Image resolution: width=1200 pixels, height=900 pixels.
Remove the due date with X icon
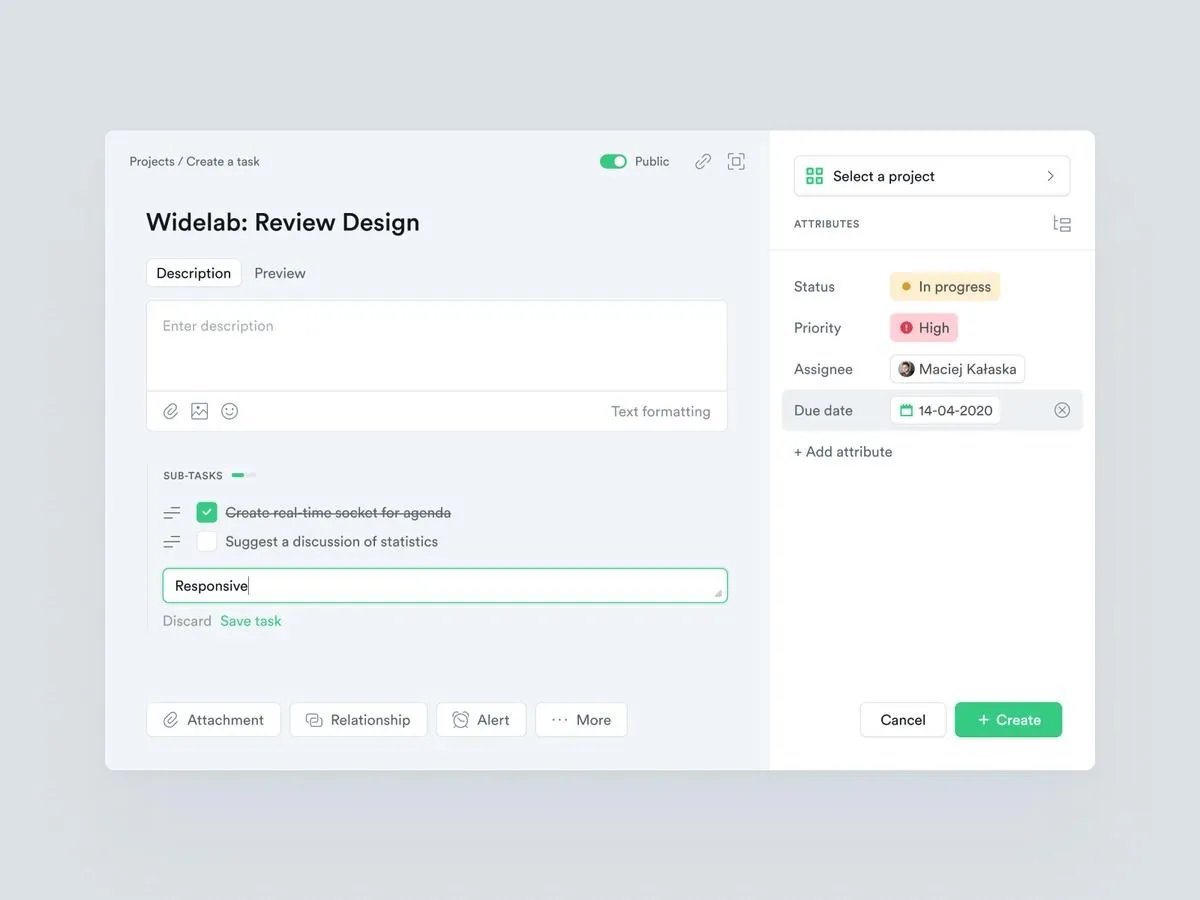click(x=1062, y=410)
